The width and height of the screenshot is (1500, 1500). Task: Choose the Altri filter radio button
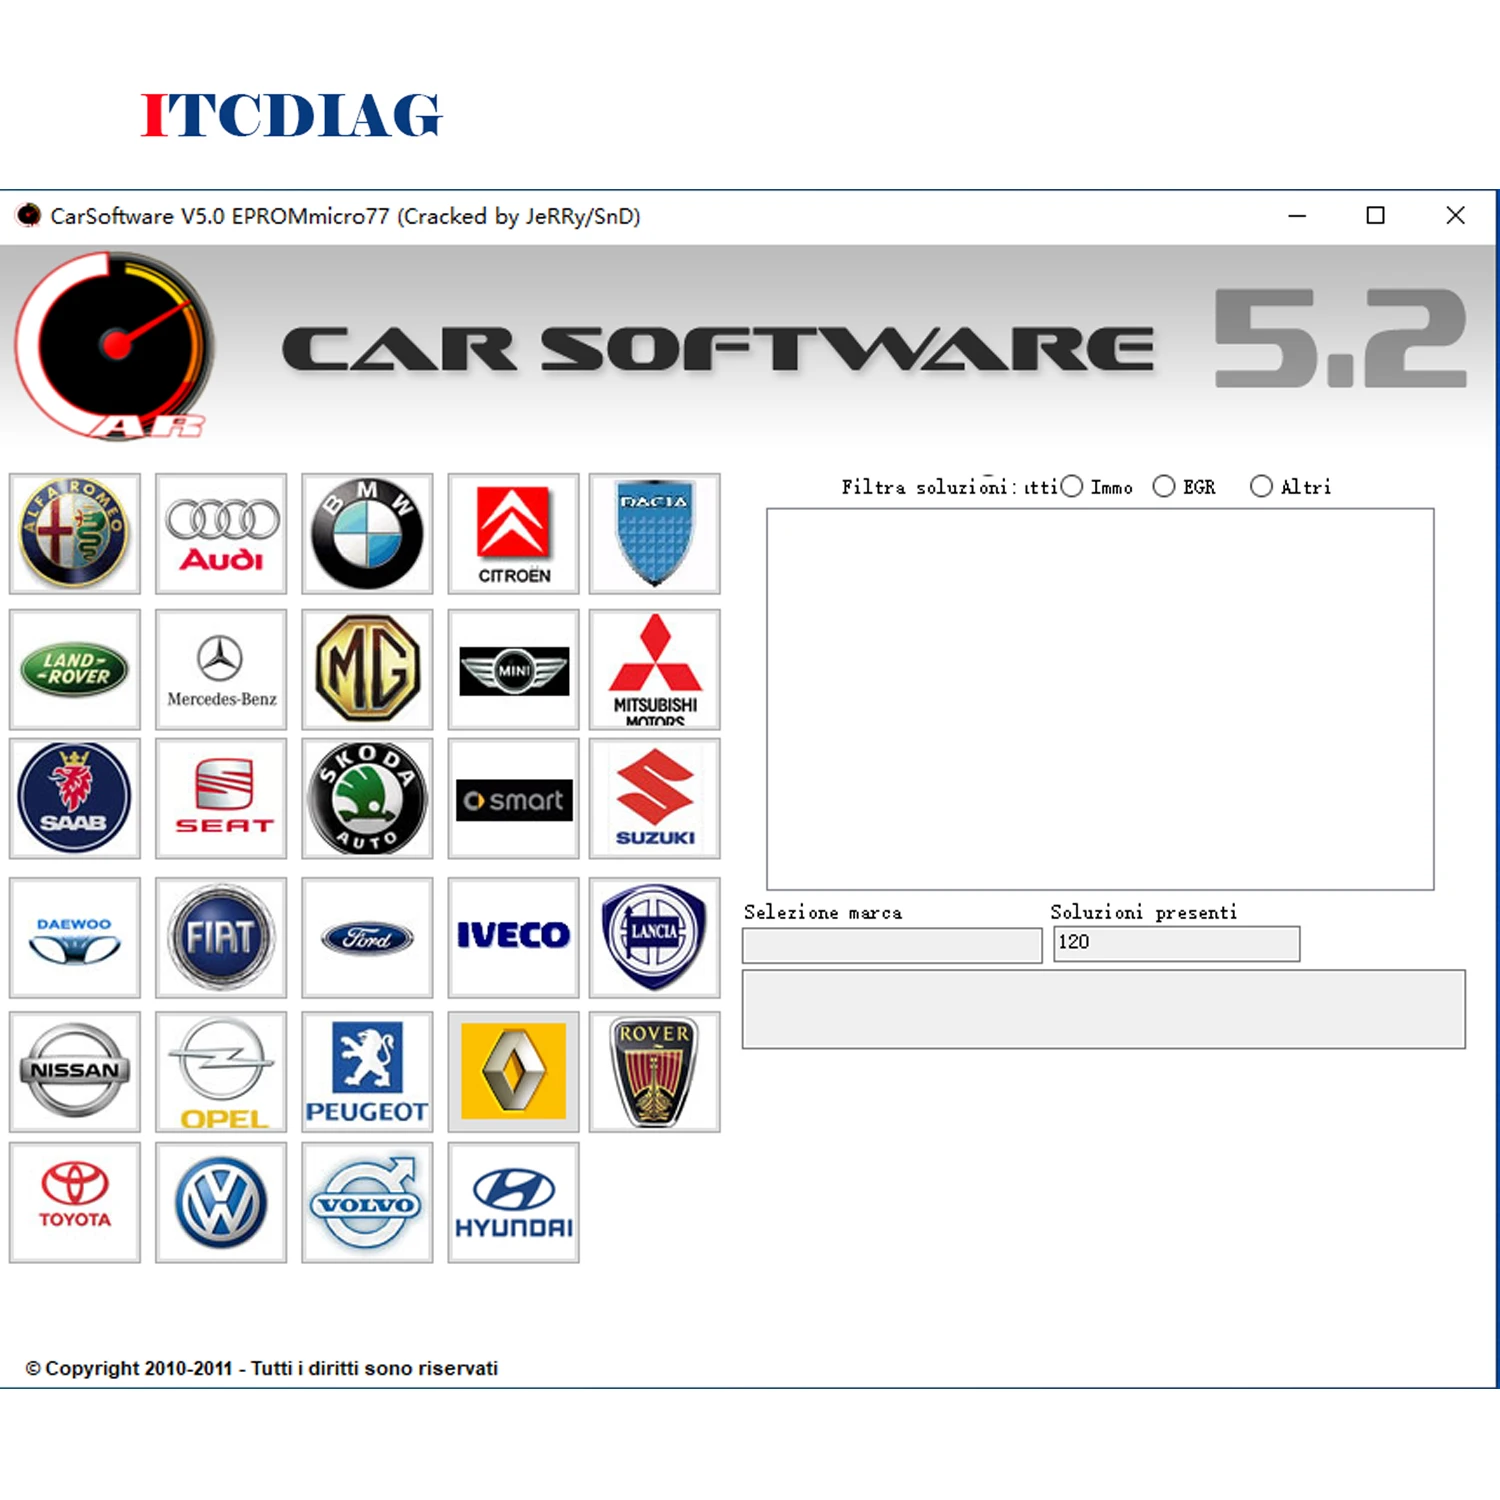(x=1262, y=487)
